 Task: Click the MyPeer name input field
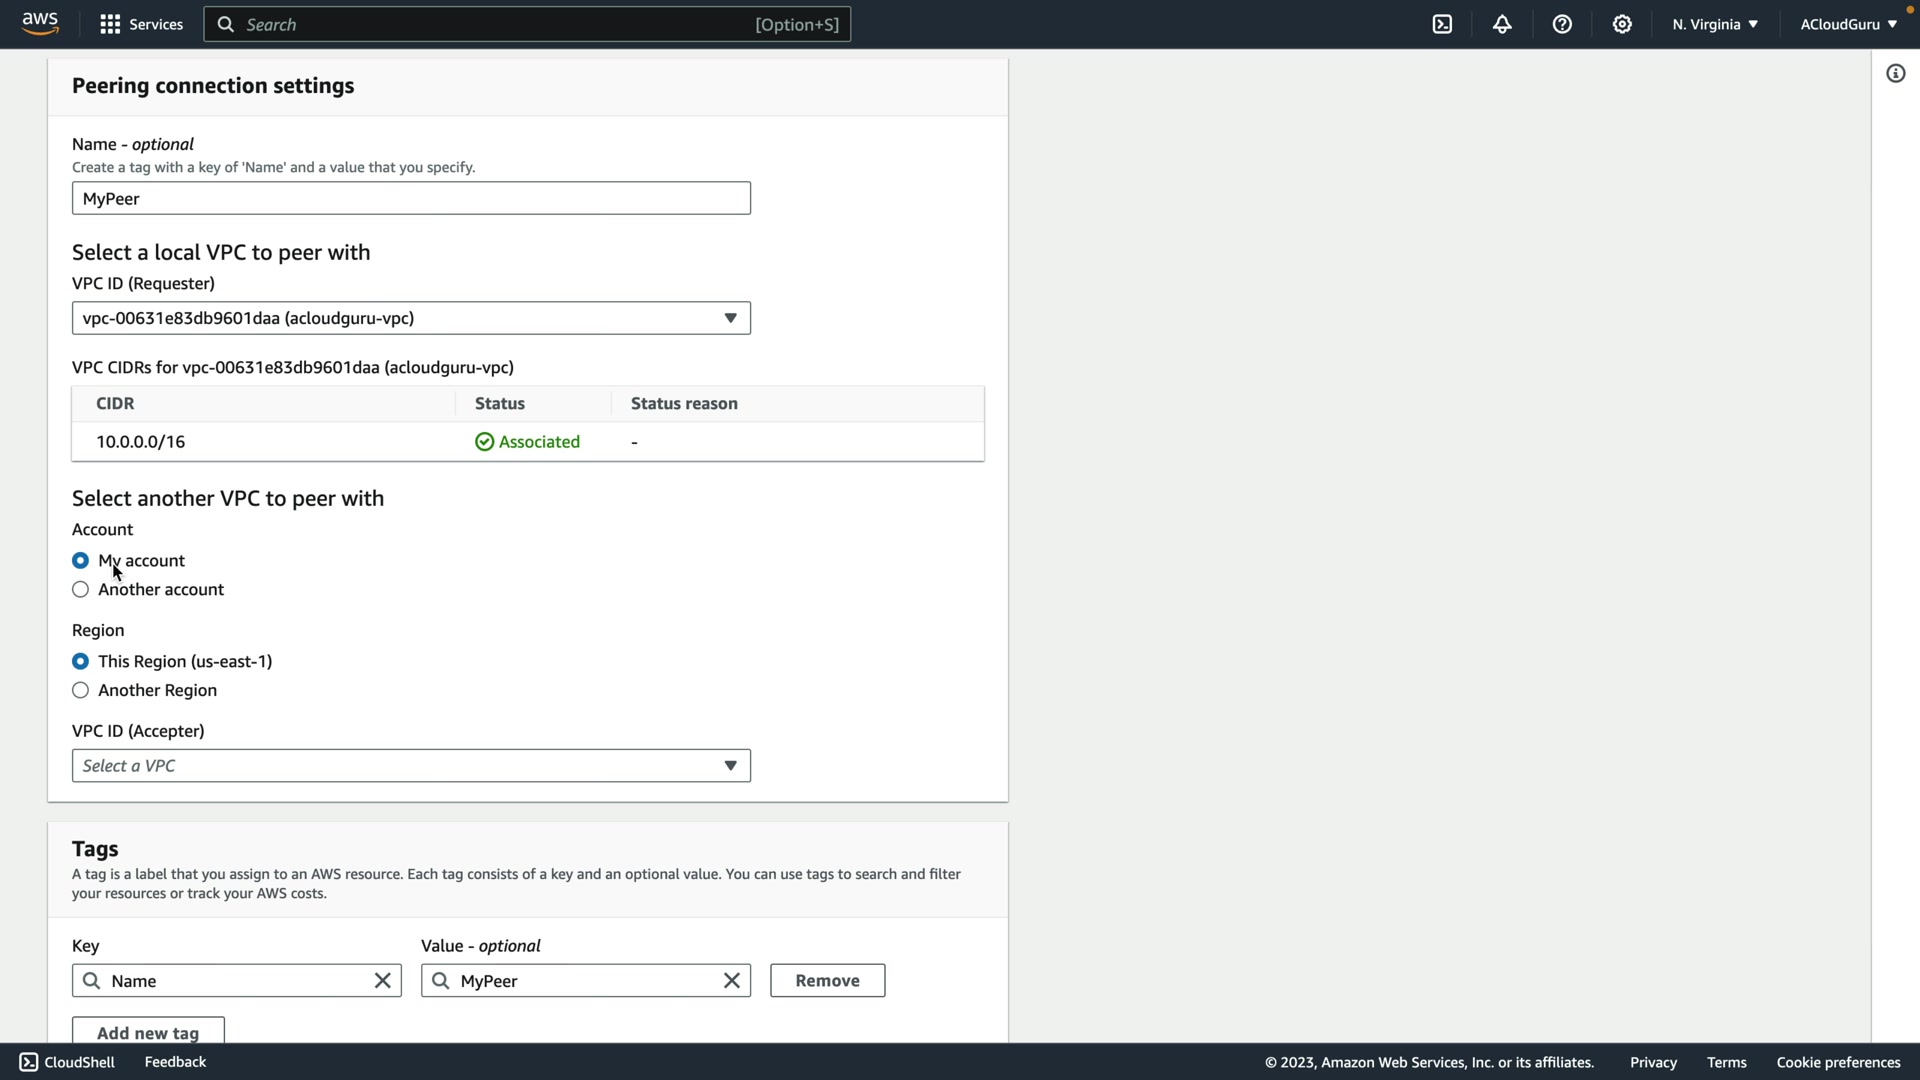[411, 198]
